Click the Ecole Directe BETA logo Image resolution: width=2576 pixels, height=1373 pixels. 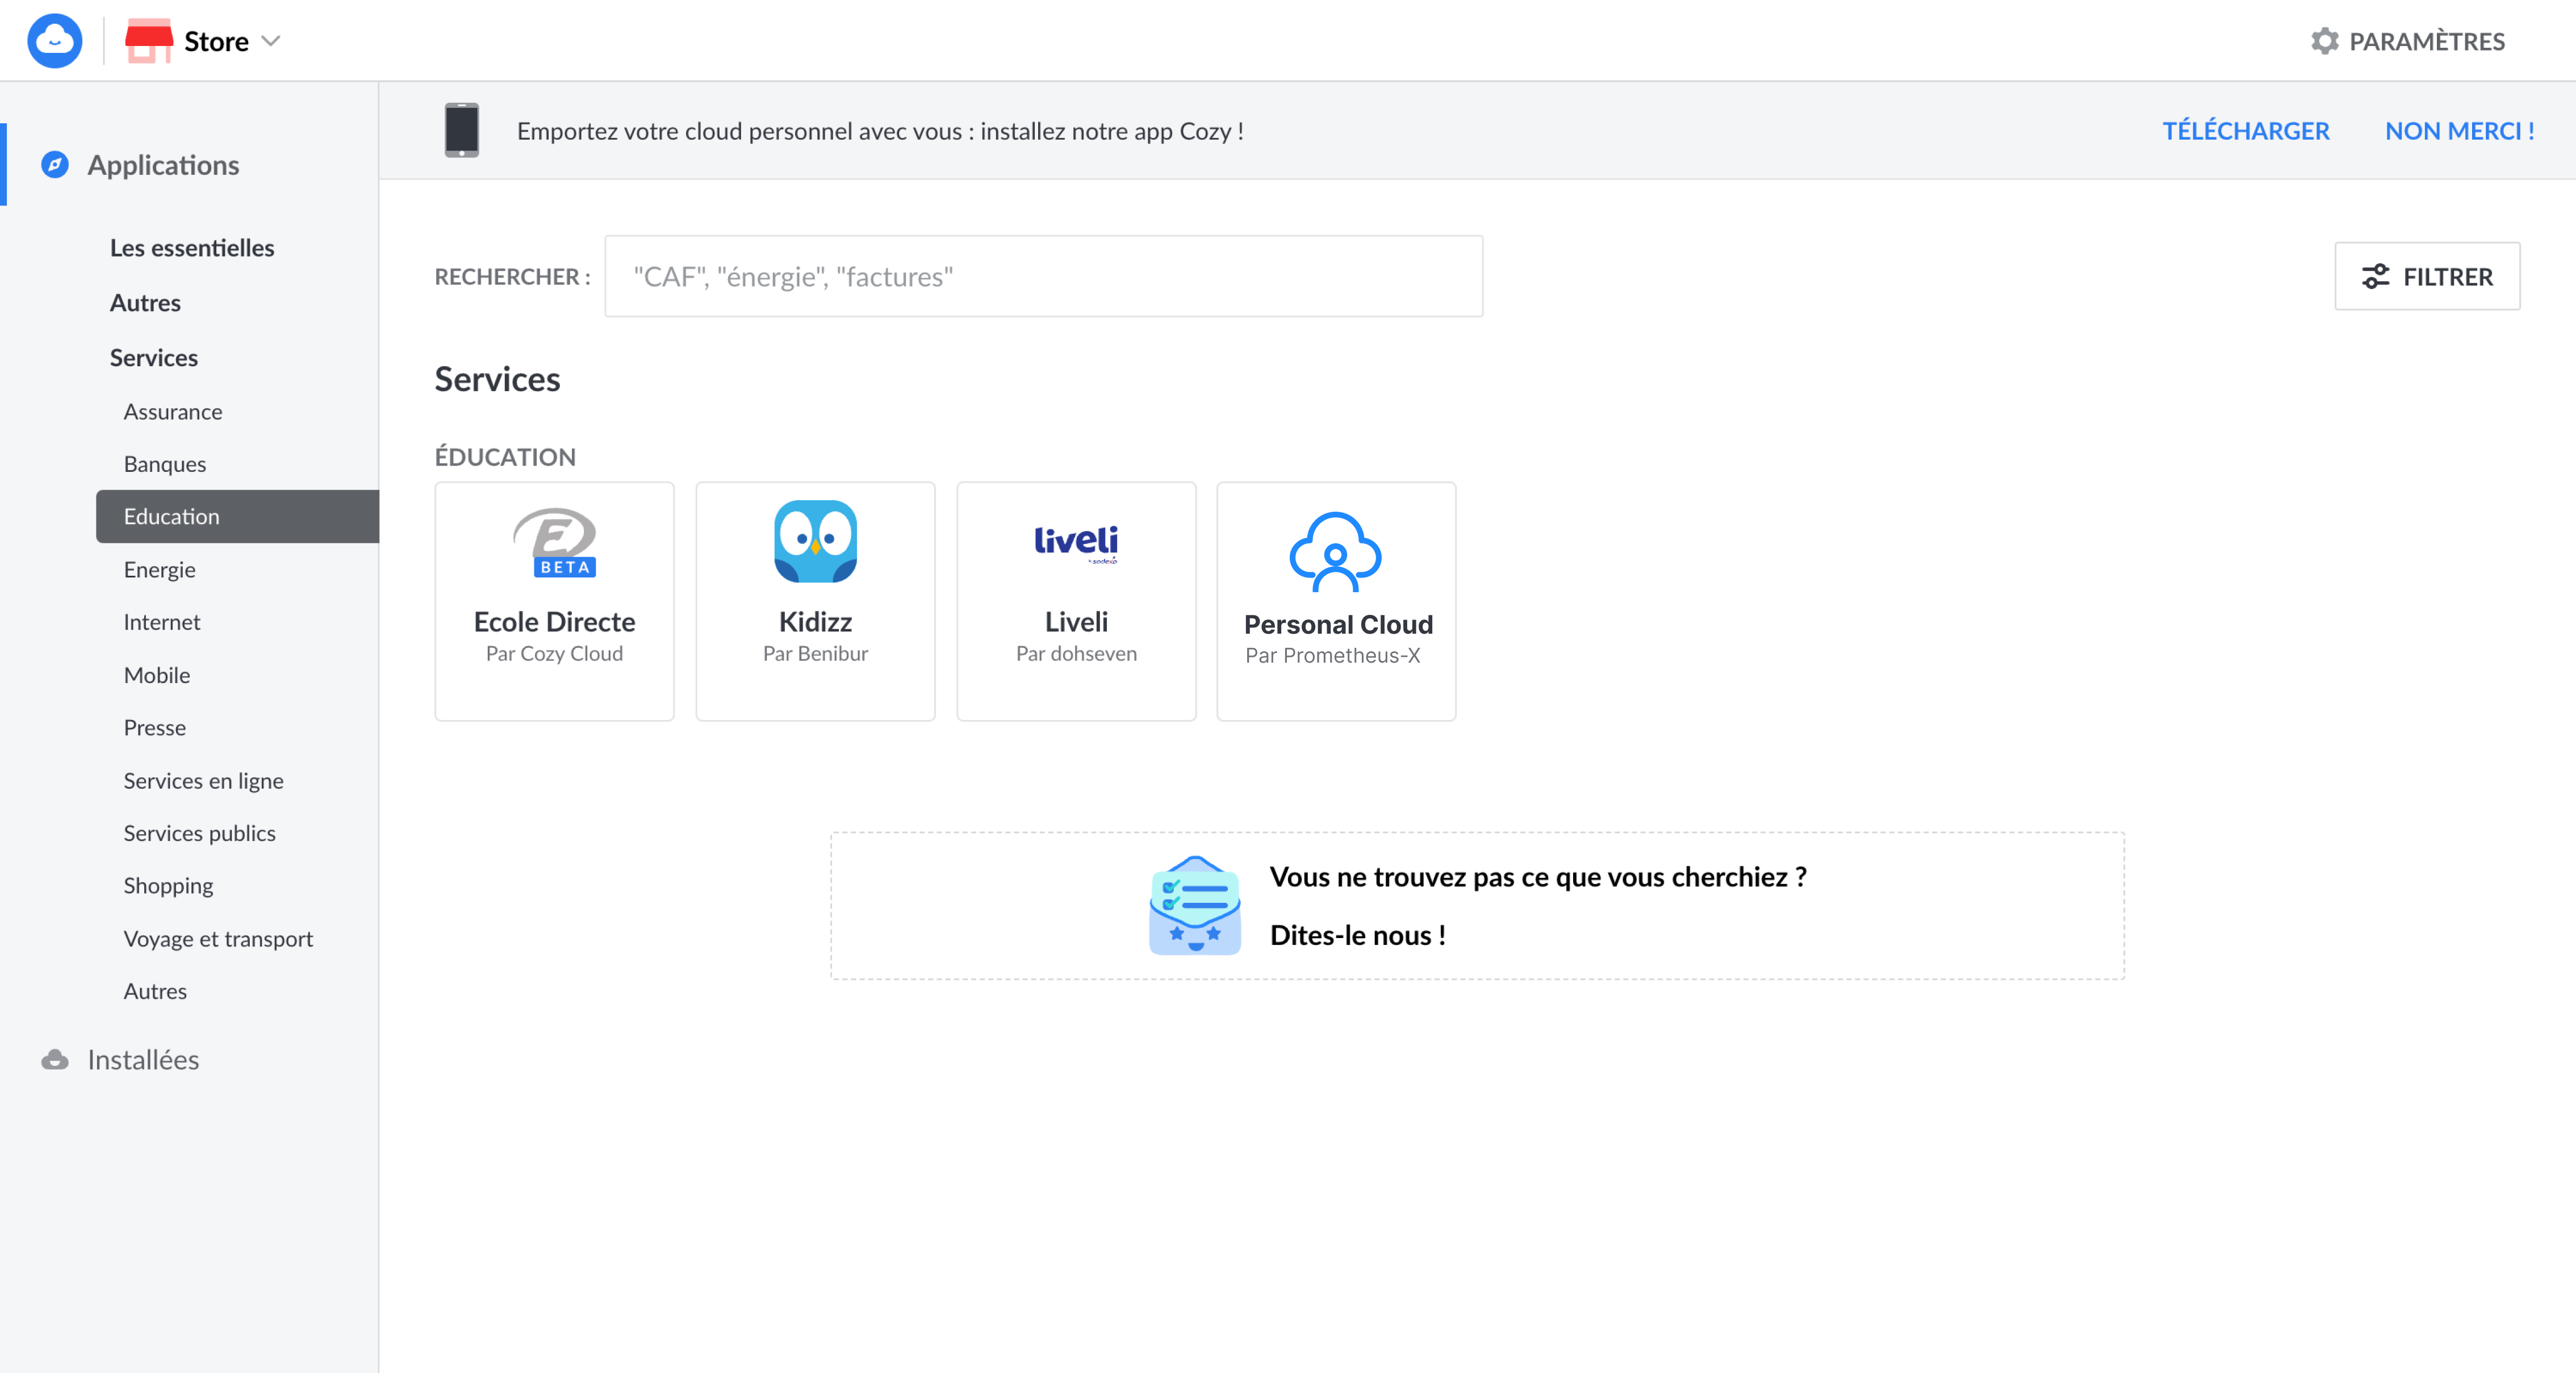click(x=554, y=542)
